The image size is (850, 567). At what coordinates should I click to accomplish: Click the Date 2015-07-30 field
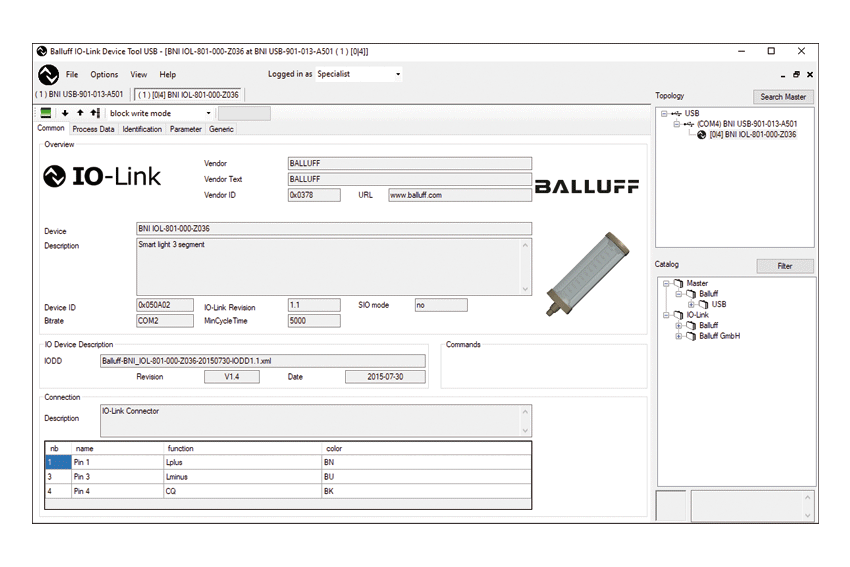385,377
